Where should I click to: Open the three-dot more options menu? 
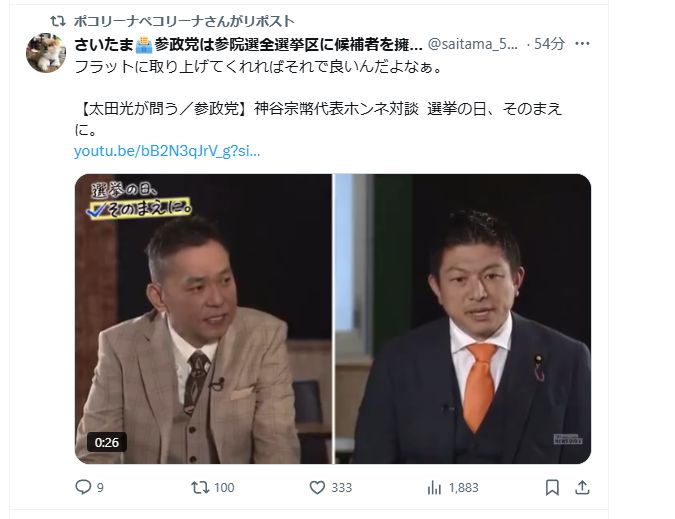pyautogui.click(x=582, y=43)
